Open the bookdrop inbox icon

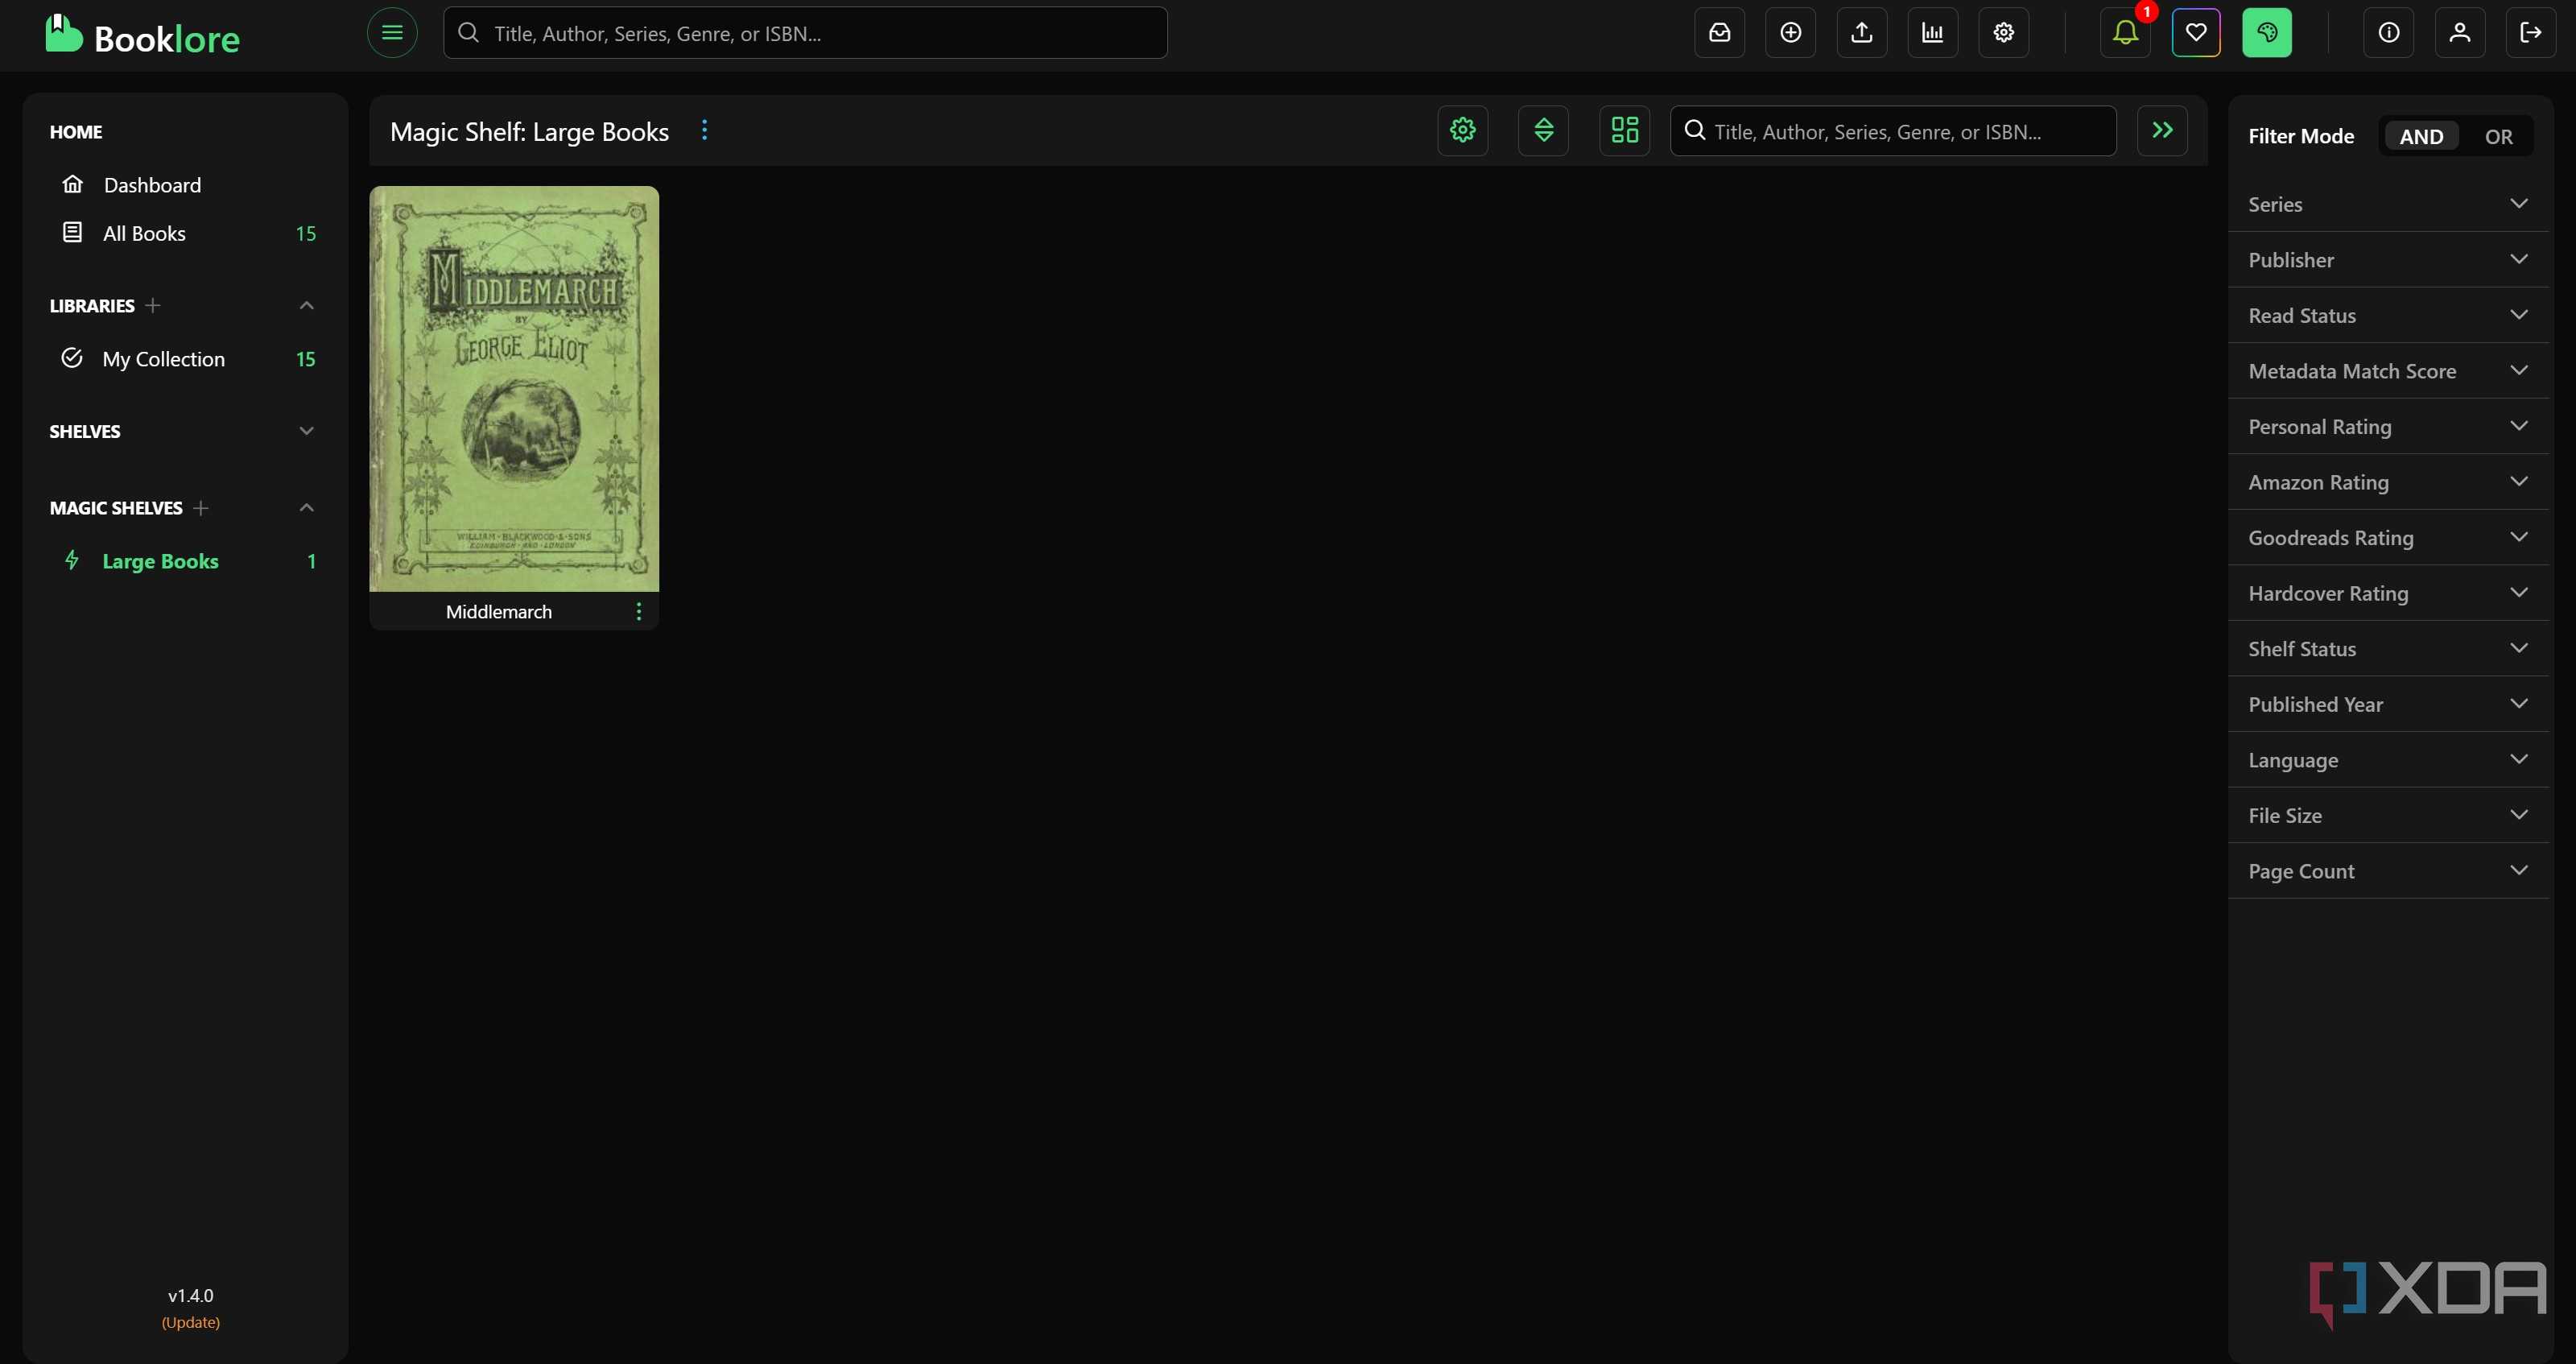1719,33
